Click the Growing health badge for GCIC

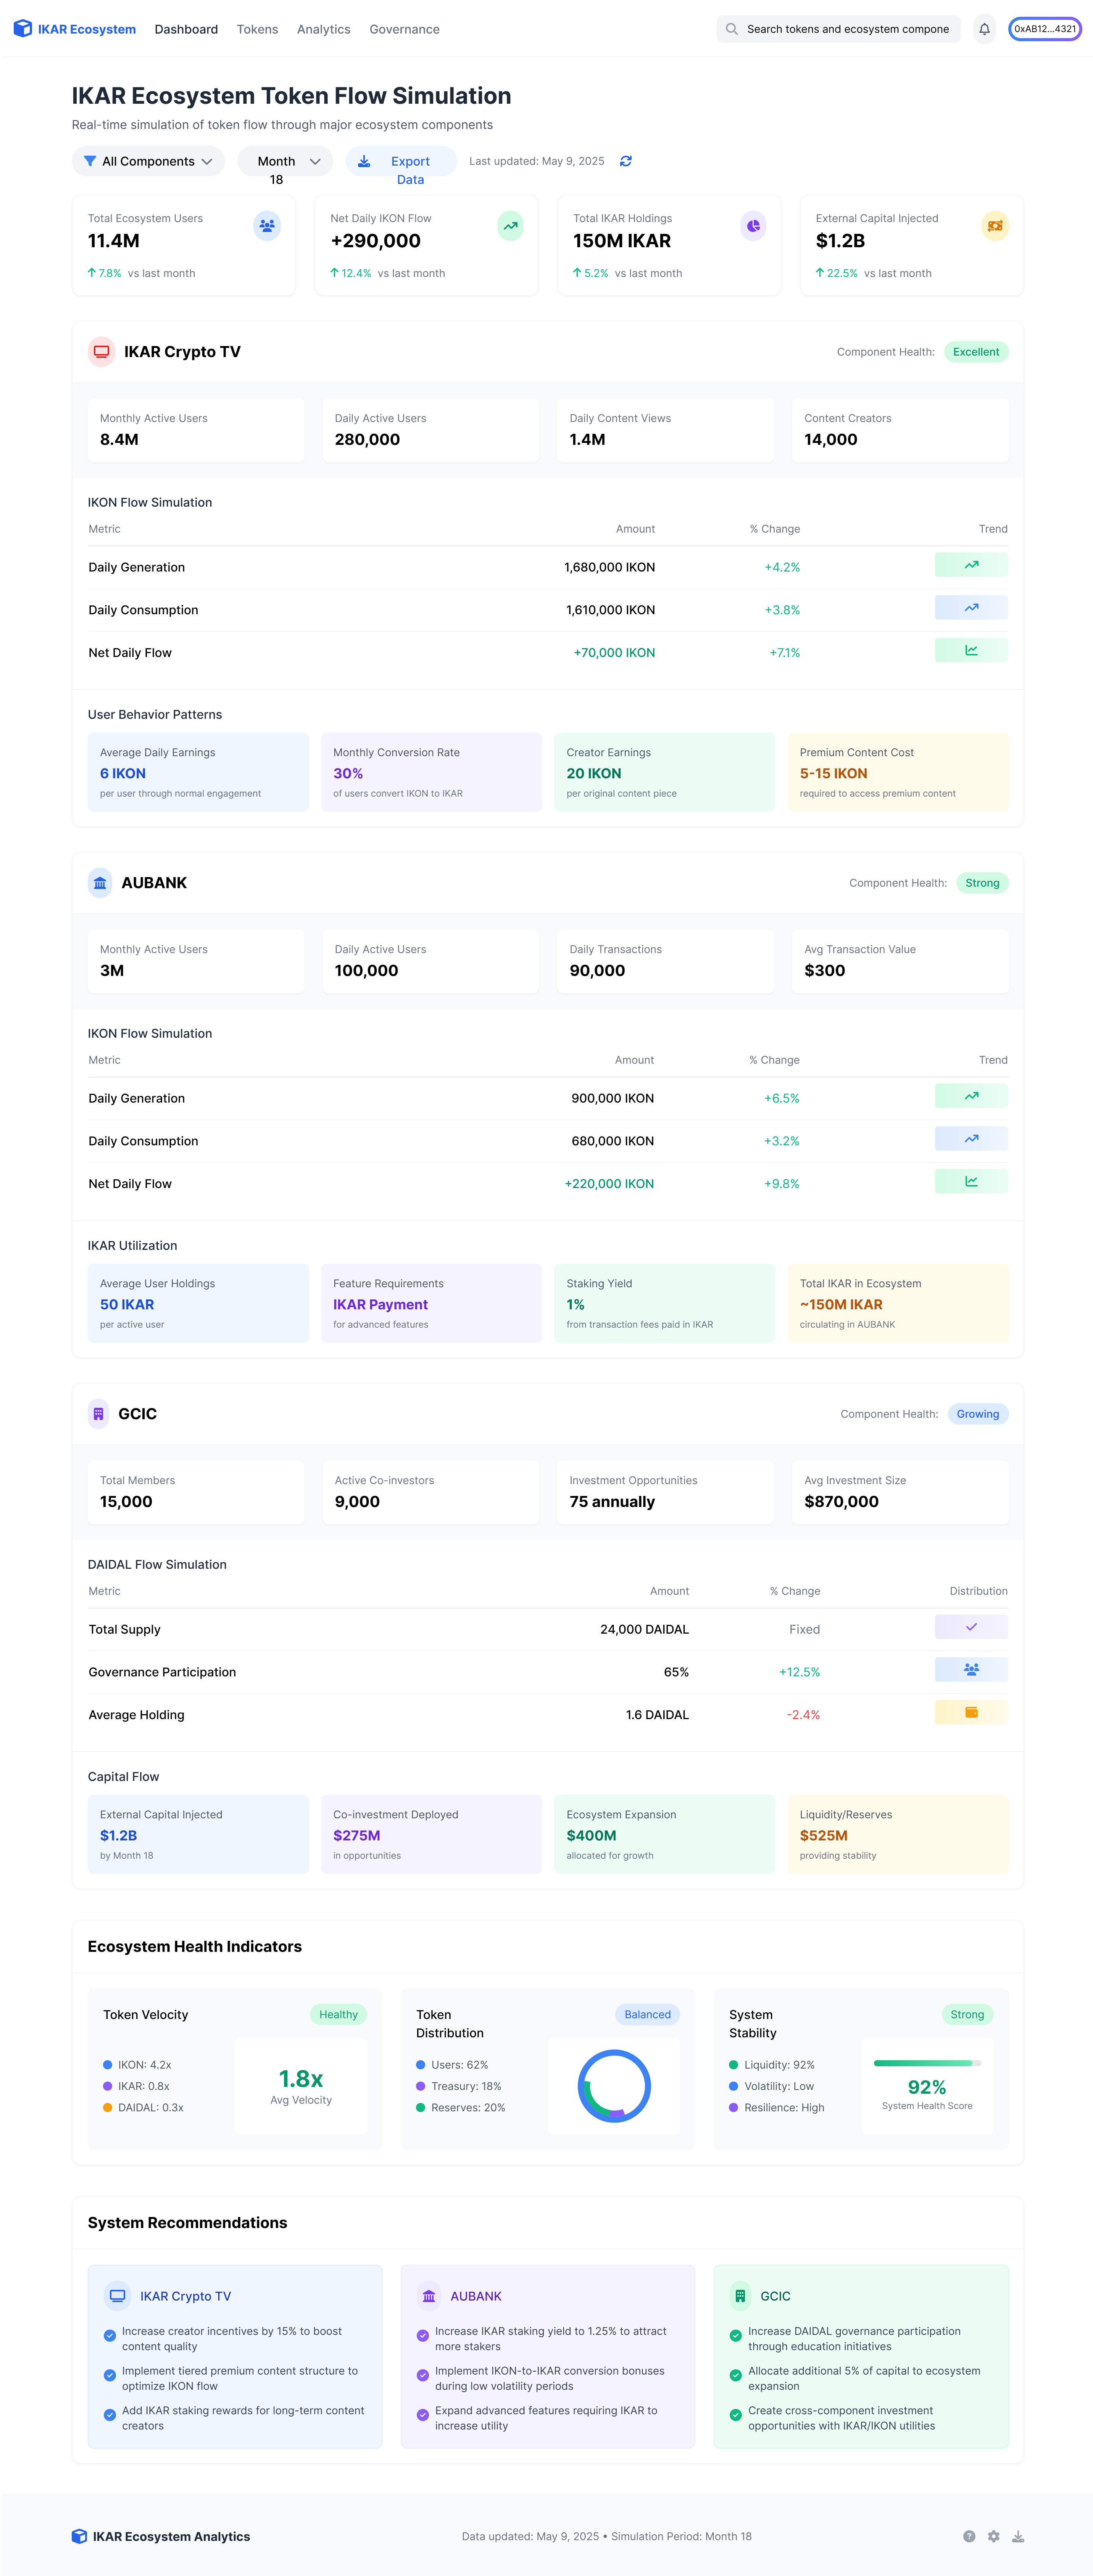(x=978, y=1414)
